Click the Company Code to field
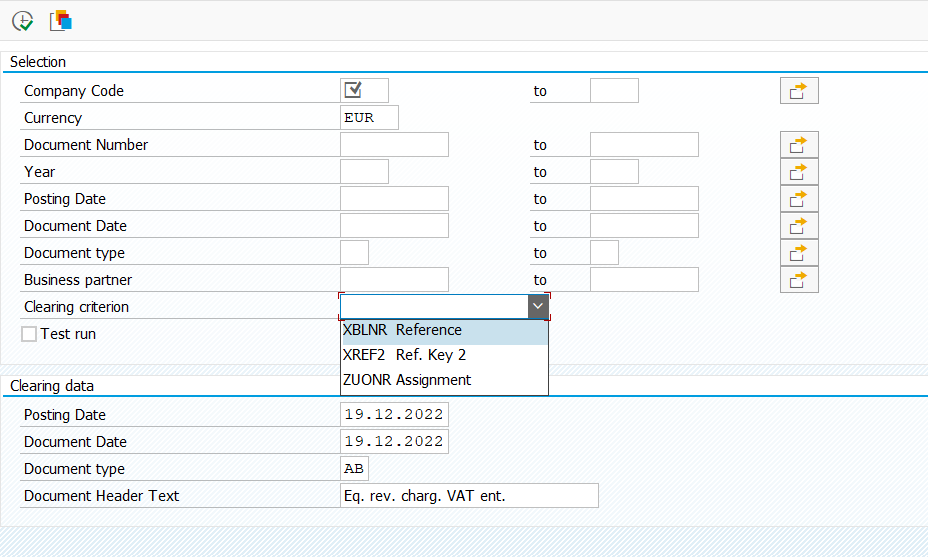 click(614, 91)
